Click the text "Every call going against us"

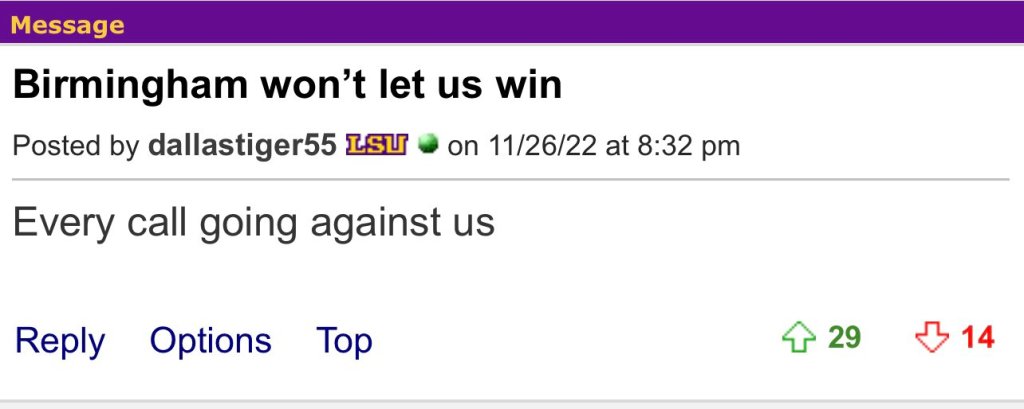click(254, 222)
